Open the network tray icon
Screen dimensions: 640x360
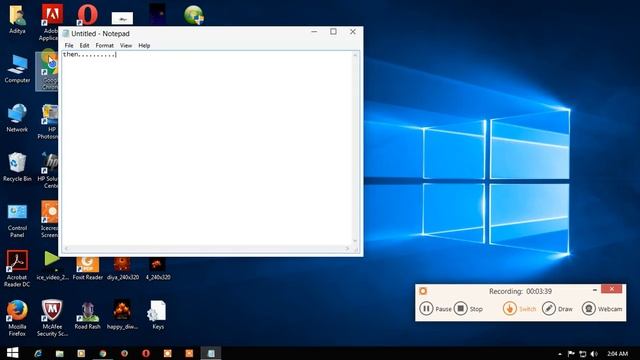point(582,354)
